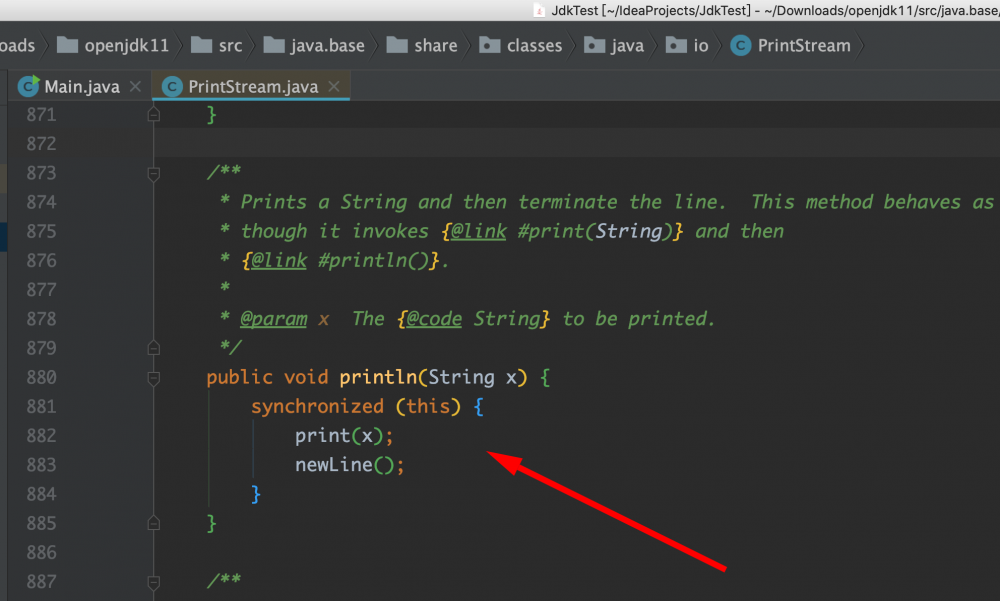The width and height of the screenshot is (1000, 601).
Task: Click line number 882 in gutter
Action: 41,436
